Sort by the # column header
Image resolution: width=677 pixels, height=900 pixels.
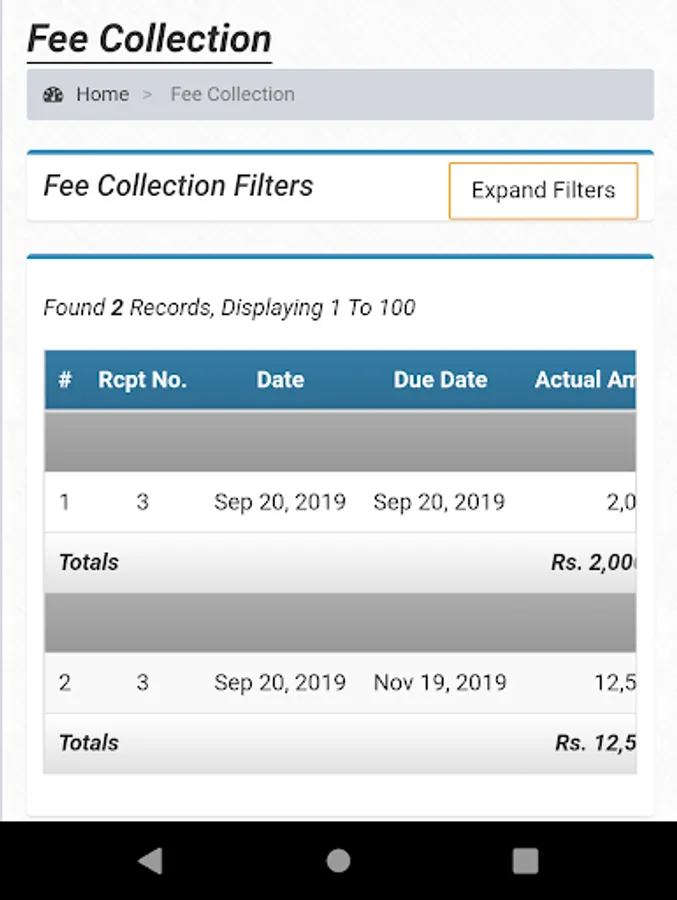(65, 380)
